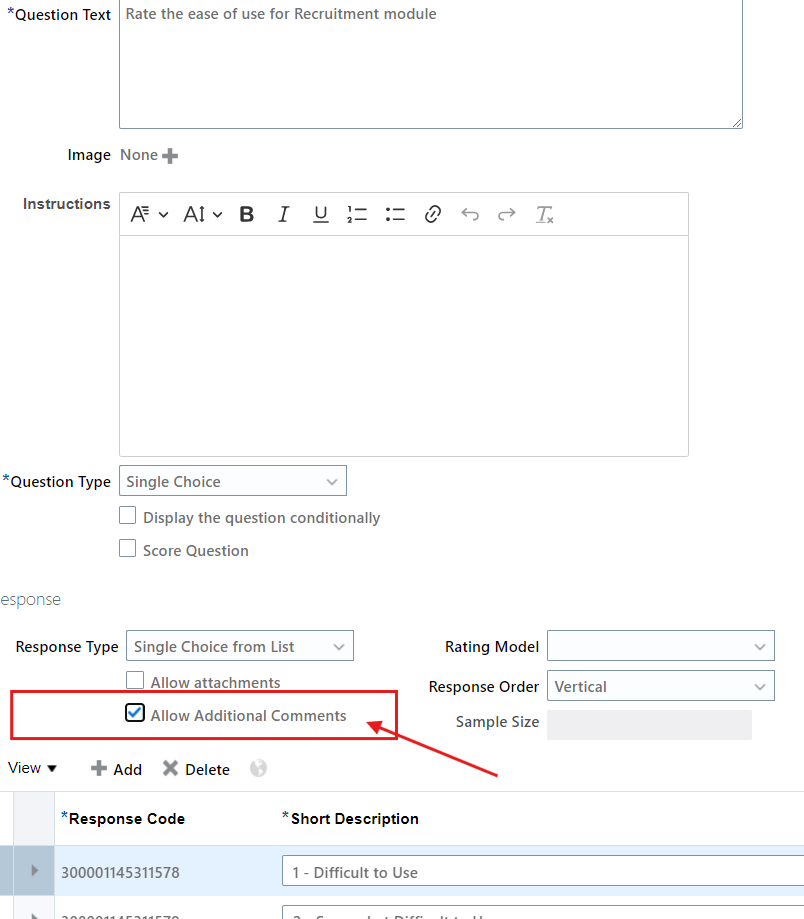Enable Display the question conditionally

[127, 515]
